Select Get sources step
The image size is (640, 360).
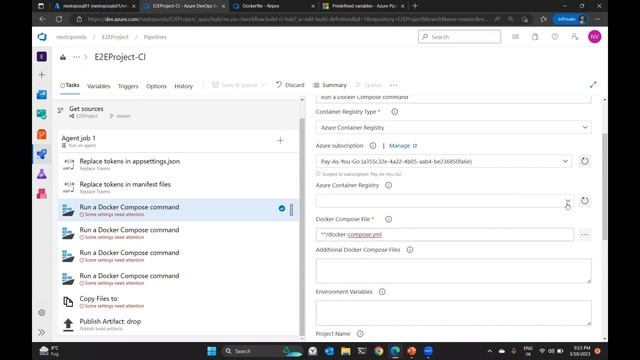click(x=178, y=112)
